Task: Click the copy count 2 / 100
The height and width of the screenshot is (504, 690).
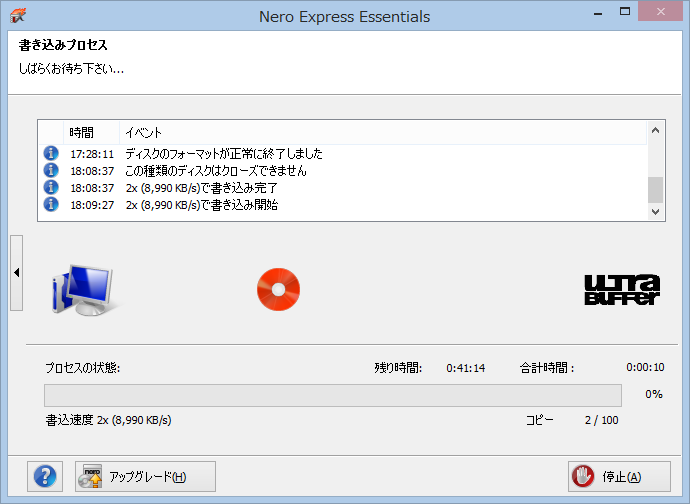Action: (602, 420)
